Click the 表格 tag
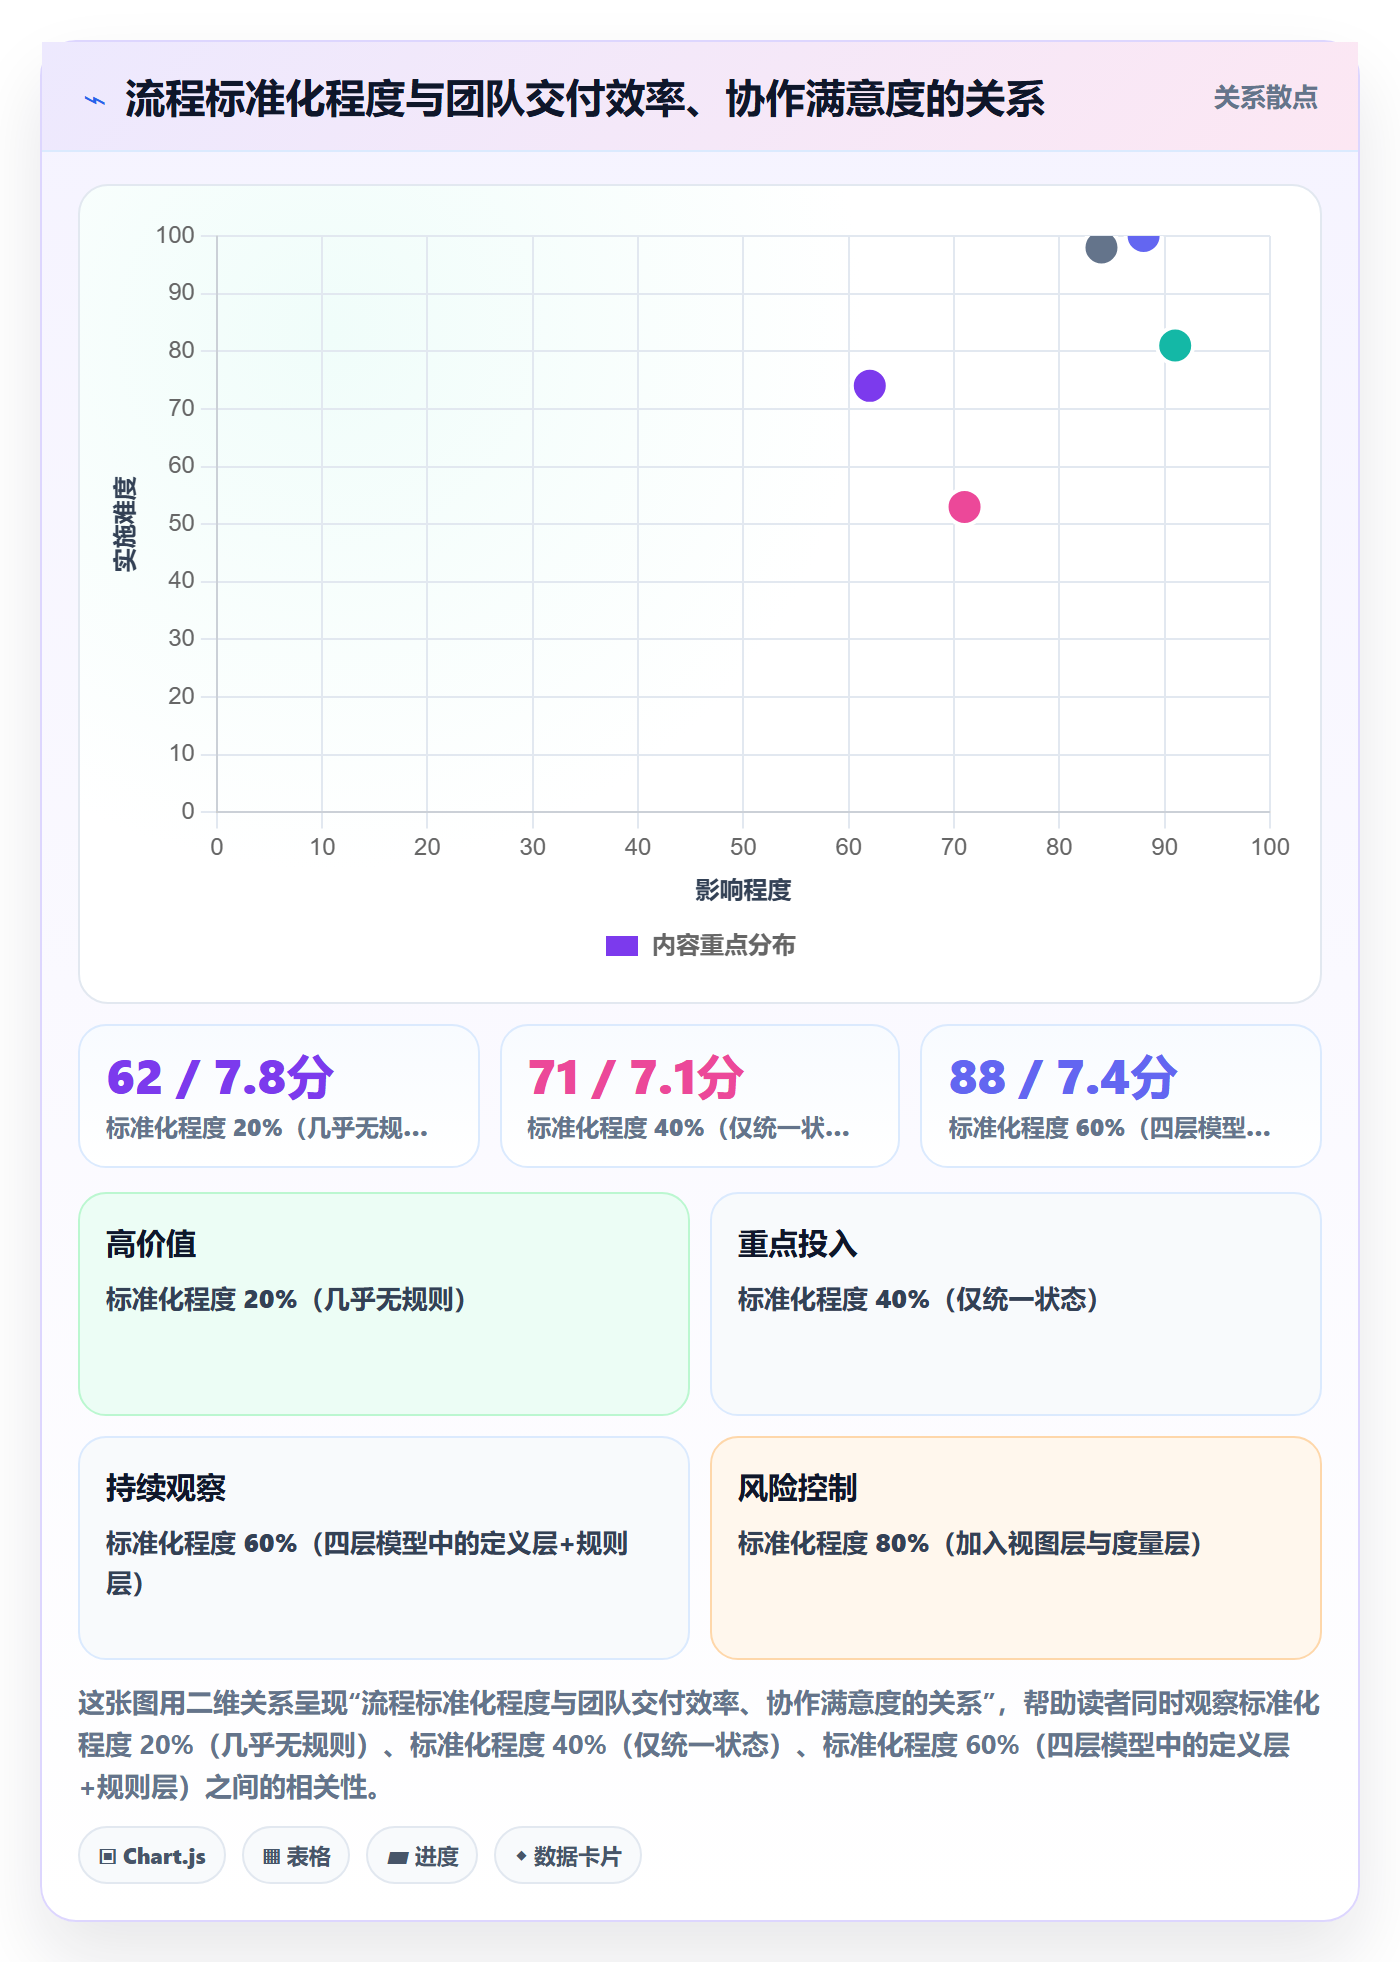The image size is (1400, 1962). coord(296,1856)
